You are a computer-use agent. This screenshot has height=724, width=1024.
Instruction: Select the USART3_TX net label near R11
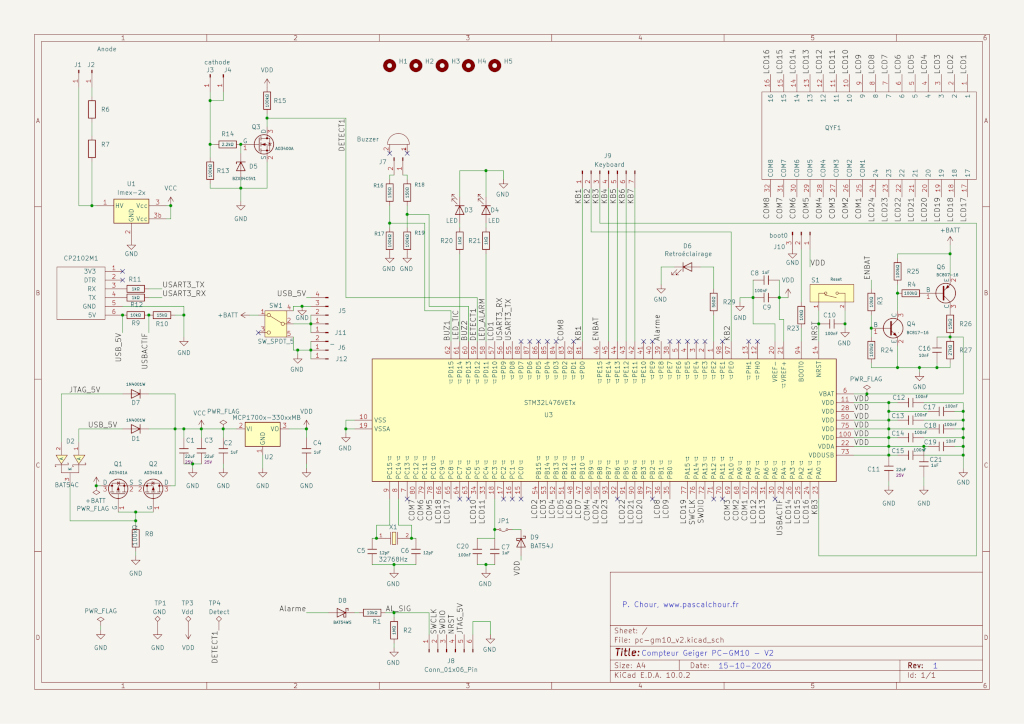[184, 285]
